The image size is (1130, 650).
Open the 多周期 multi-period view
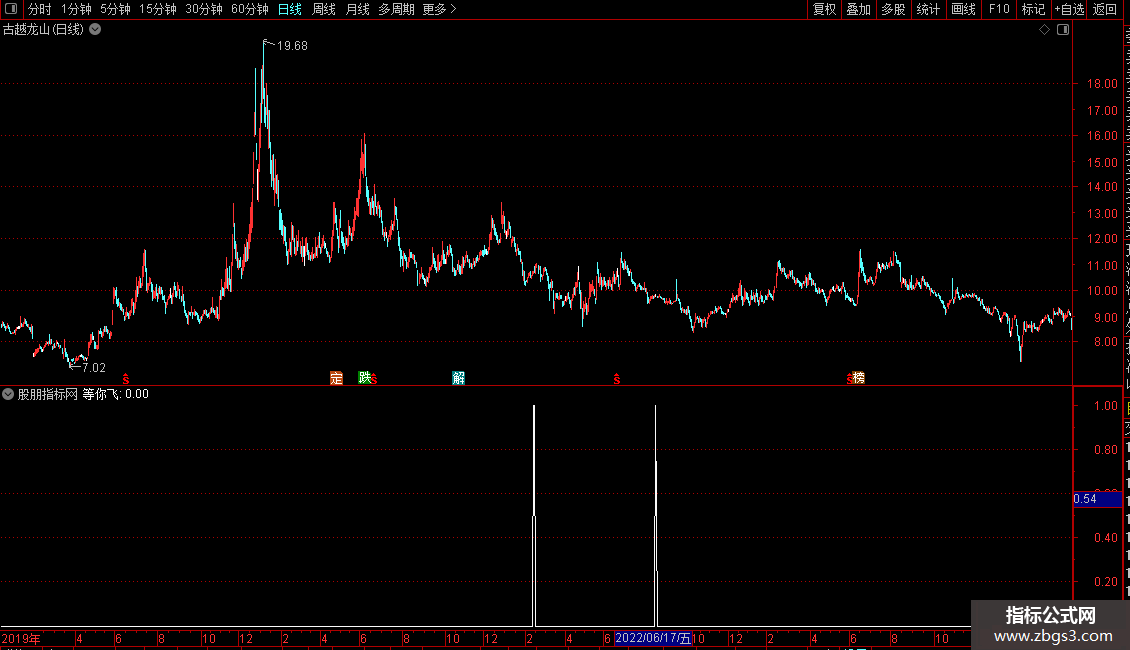click(x=396, y=9)
